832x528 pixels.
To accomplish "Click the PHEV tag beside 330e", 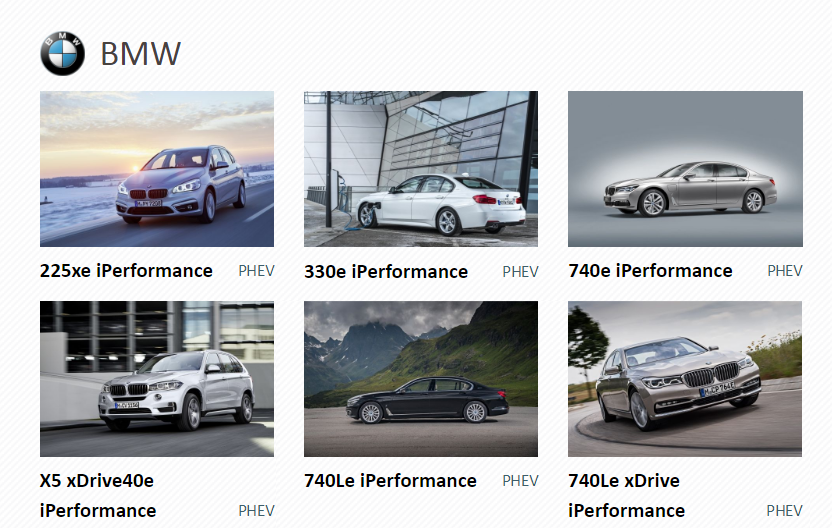I will coord(521,272).
